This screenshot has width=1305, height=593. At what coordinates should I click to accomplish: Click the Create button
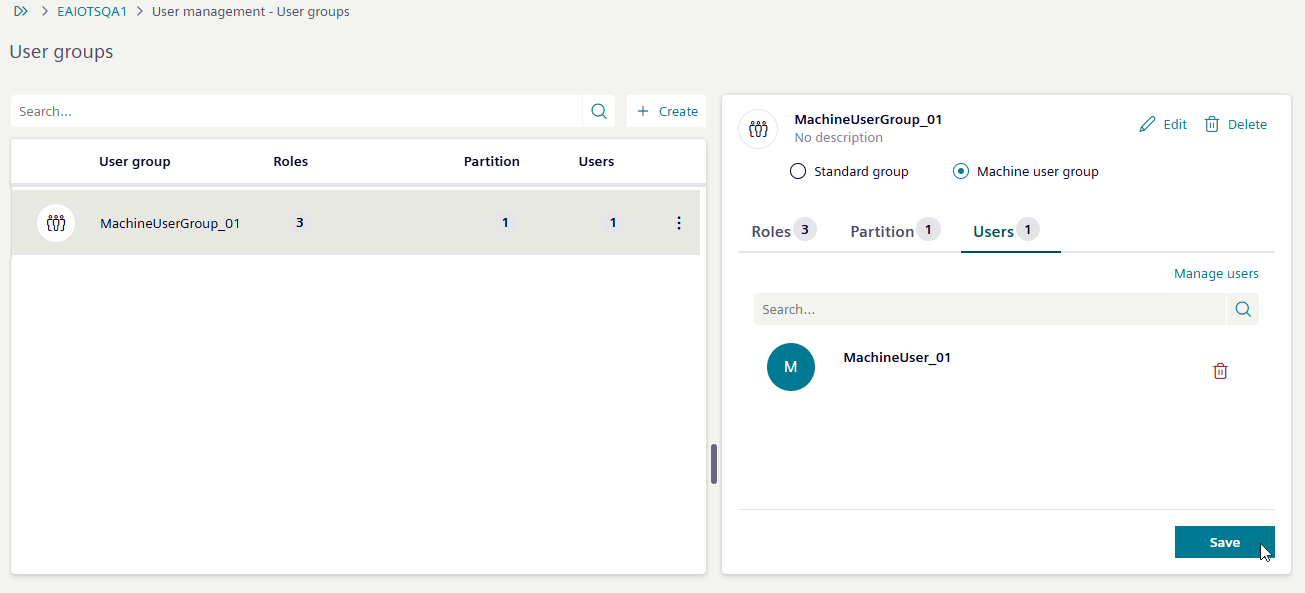point(667,112)
